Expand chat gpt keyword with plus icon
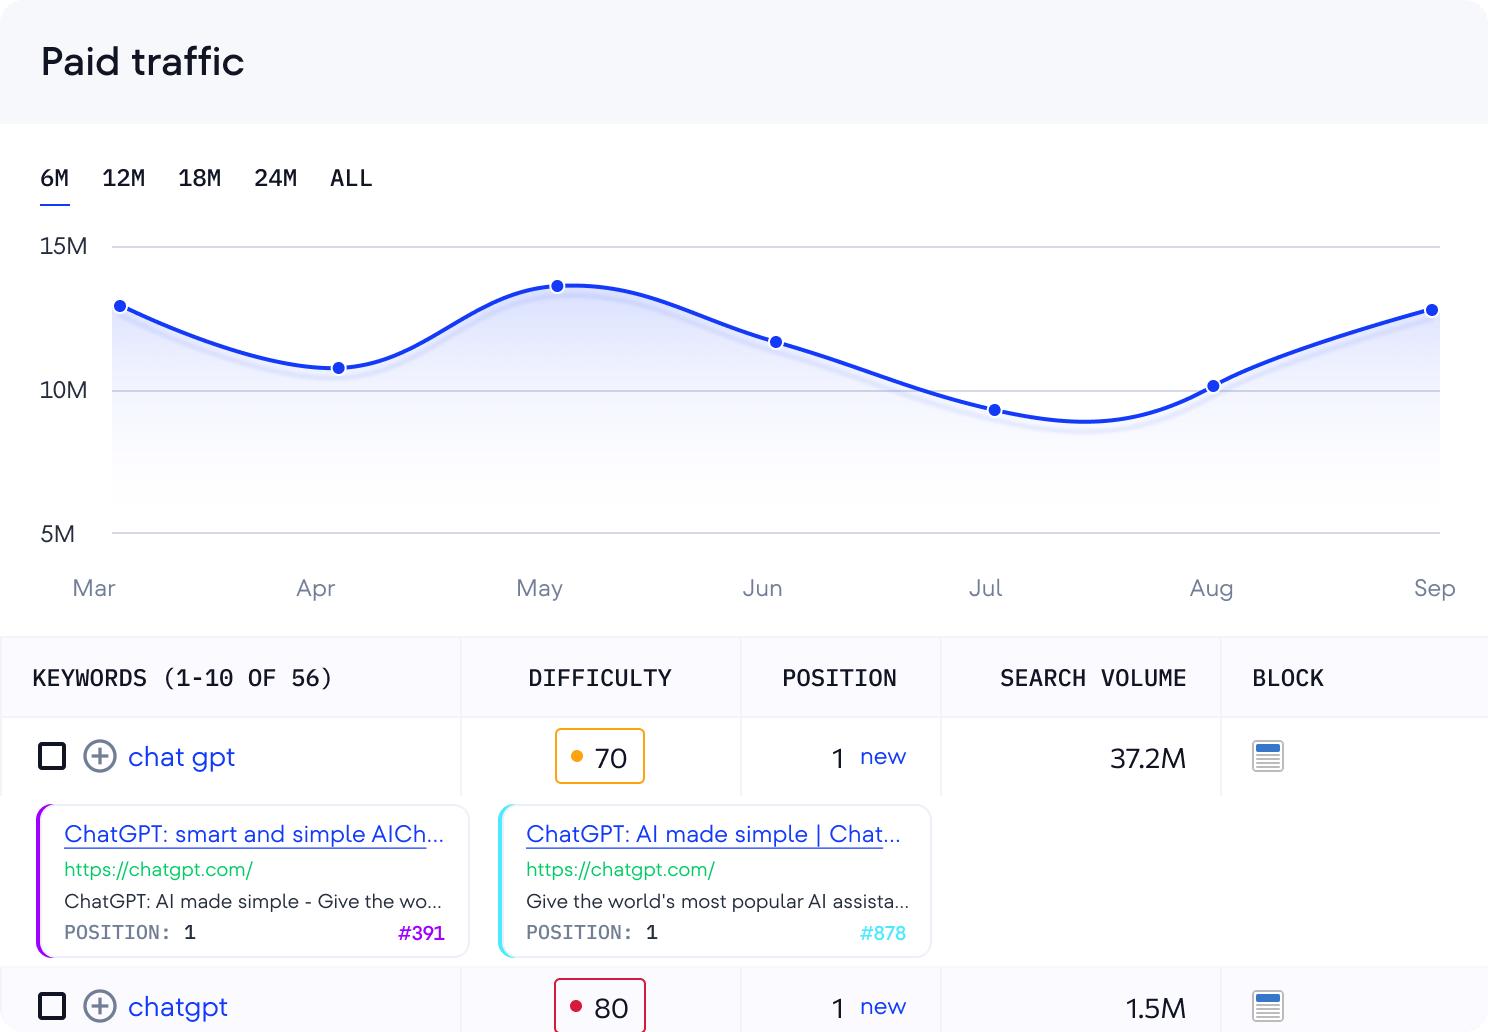Viewport: 1488px width, 1032px height. click(x=100, y=757)
